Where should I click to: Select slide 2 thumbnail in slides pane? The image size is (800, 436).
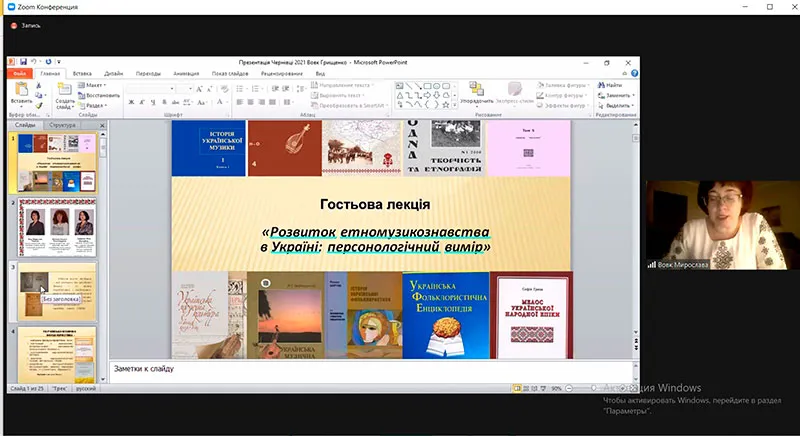pyautogui.click(x=57, y=227)
